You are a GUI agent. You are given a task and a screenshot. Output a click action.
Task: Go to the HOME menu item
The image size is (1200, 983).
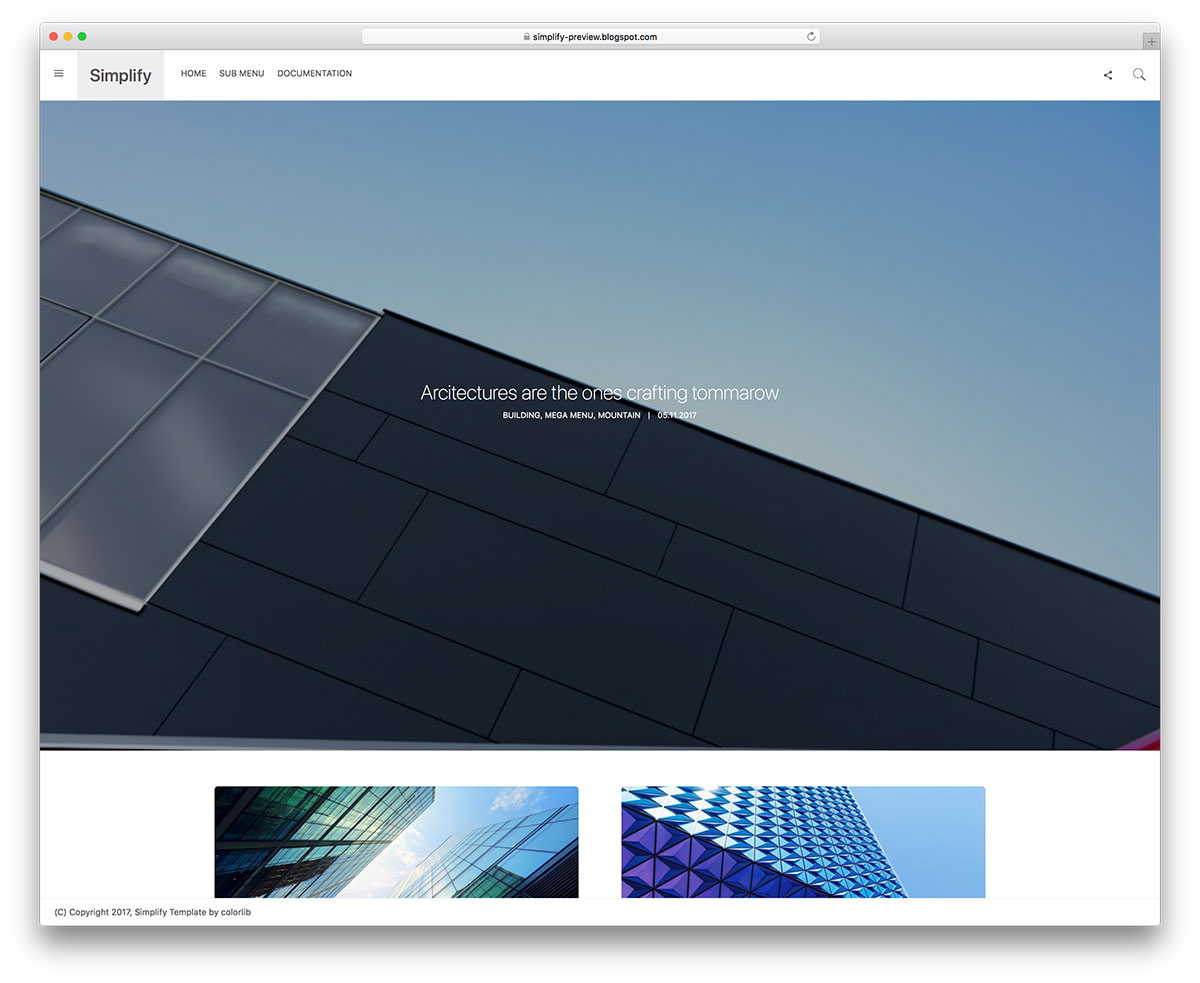coord(193,74)
